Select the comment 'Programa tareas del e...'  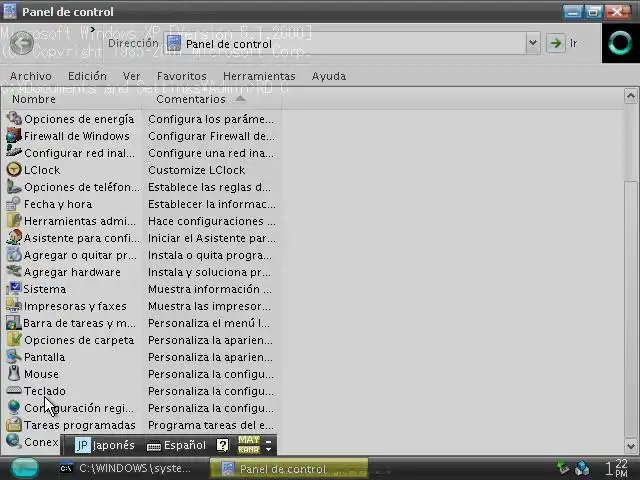click(211, 425)
